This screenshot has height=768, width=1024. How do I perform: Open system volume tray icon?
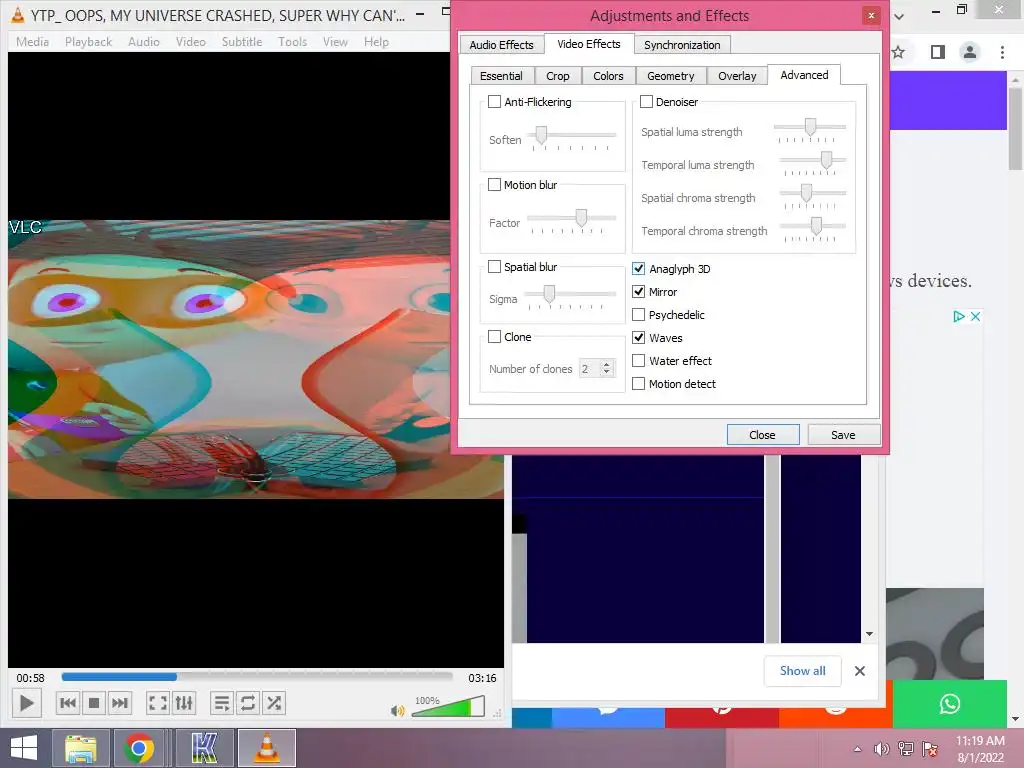[882, 749]
